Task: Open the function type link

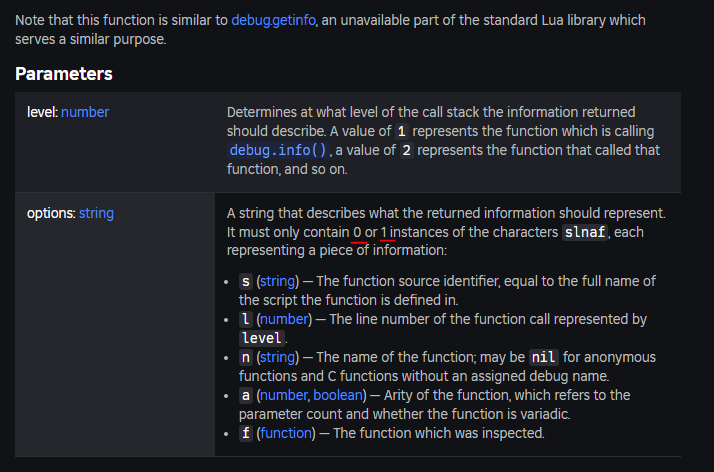Action: (286, 433)
